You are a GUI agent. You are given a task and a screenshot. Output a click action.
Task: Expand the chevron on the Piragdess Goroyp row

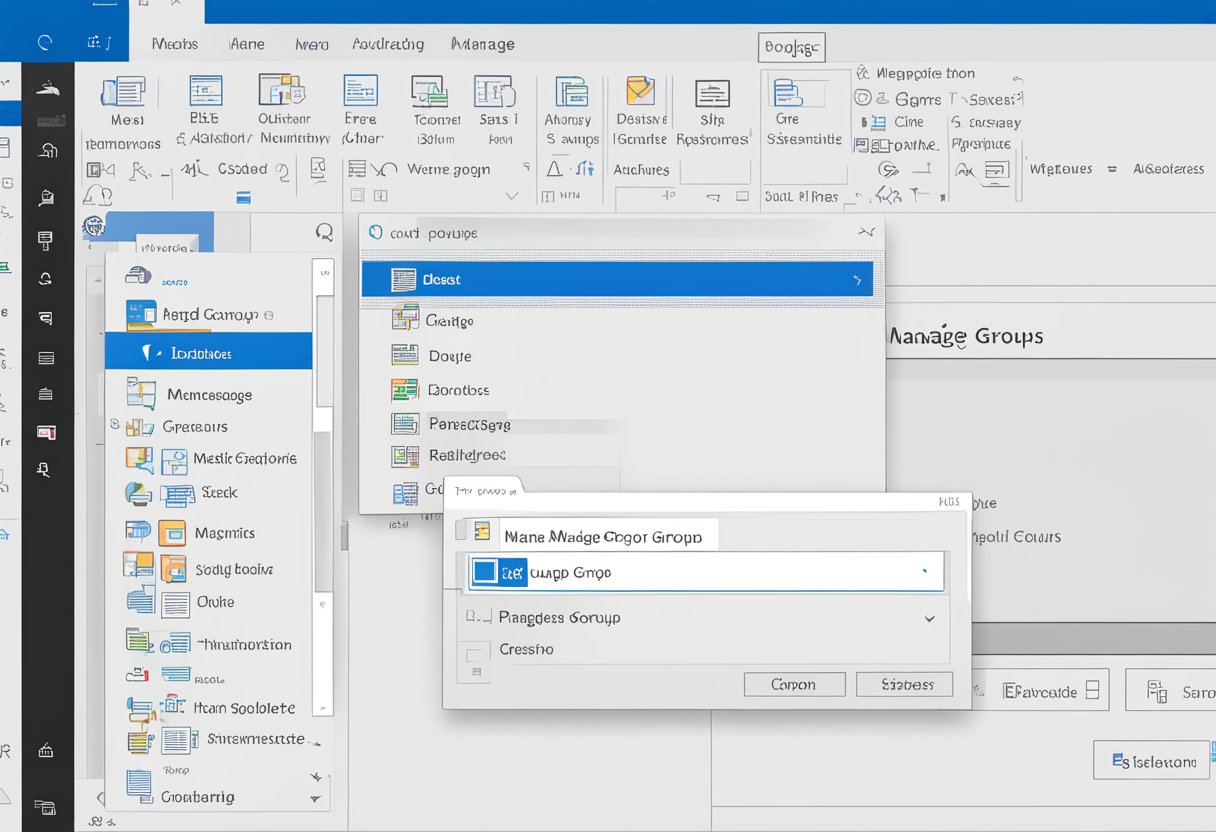point(929,619)
